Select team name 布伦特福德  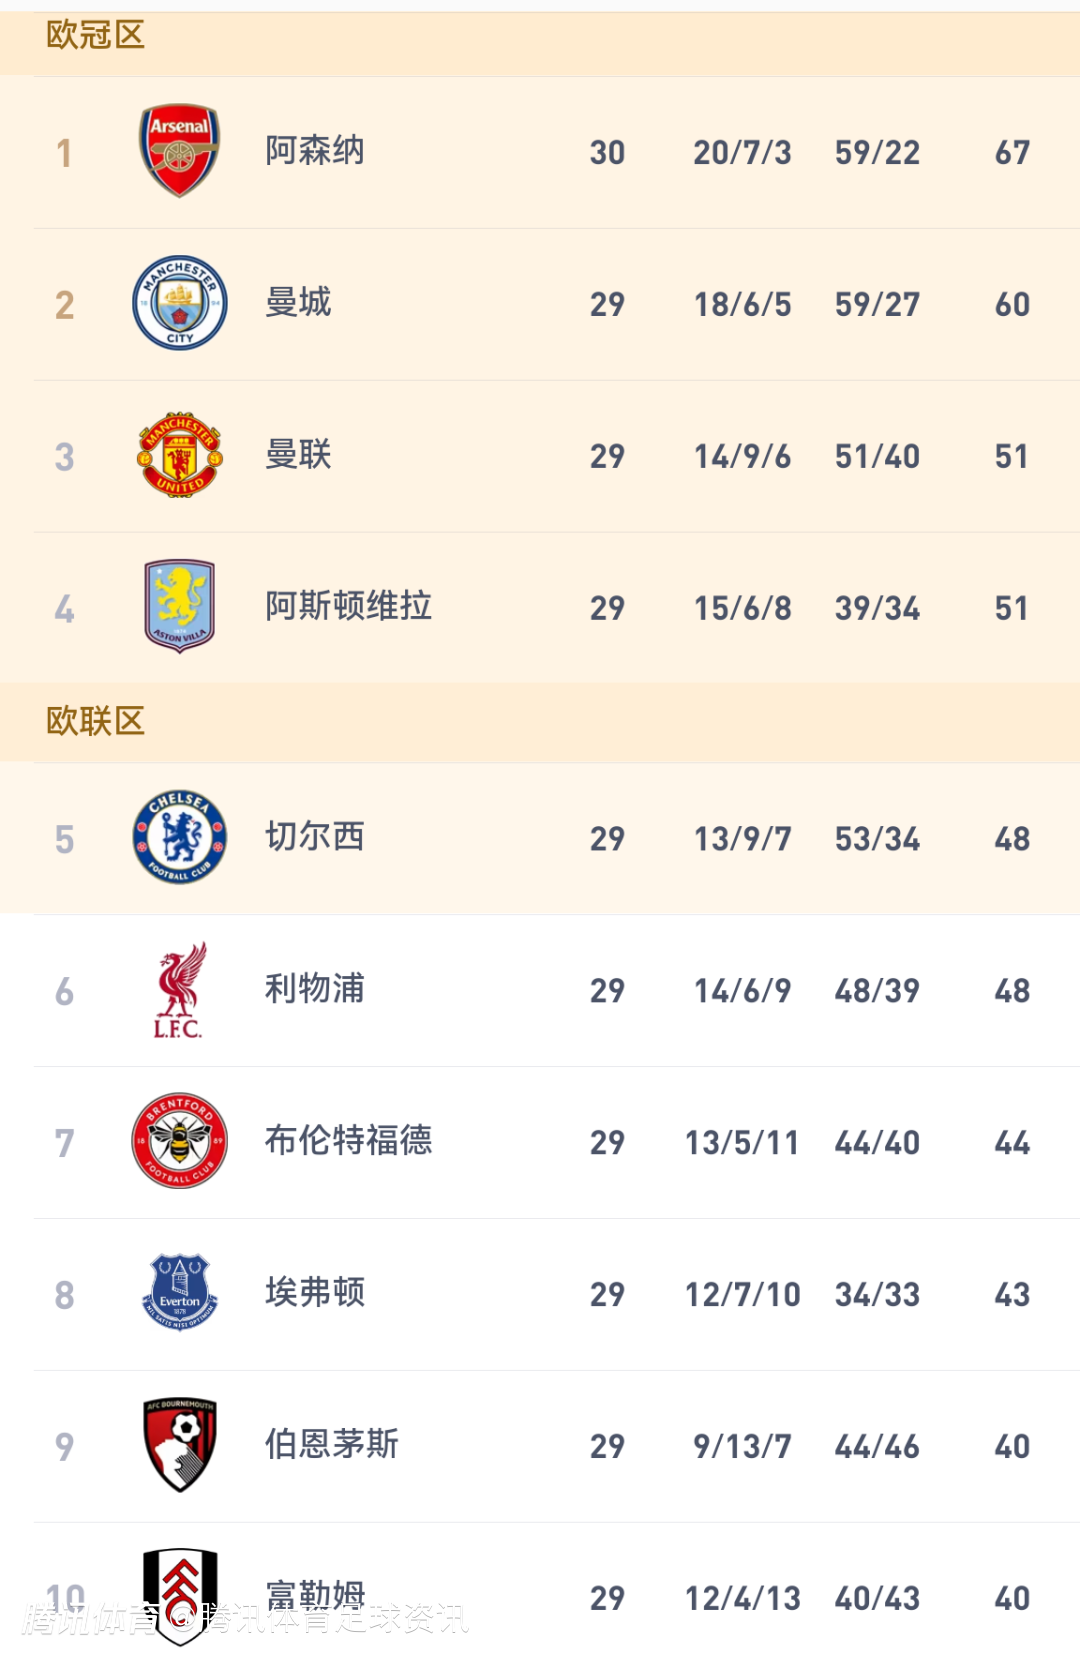coord(348,1141)
